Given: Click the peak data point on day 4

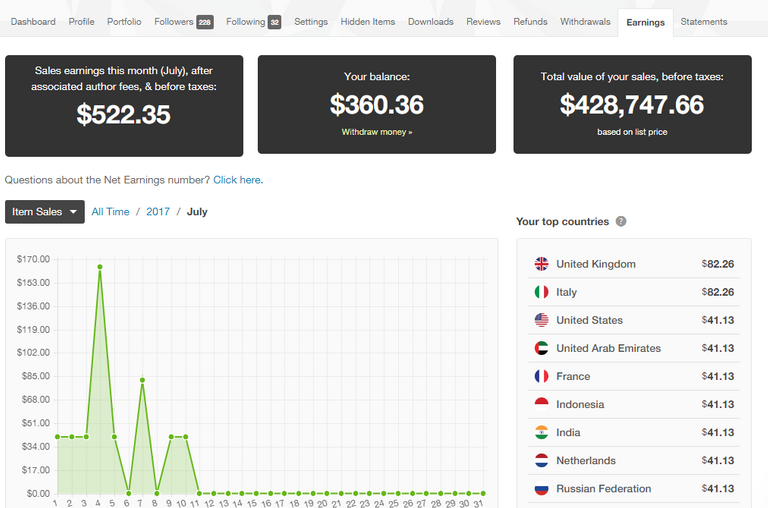Looking at the screenshot, I should tap(99, 267).
